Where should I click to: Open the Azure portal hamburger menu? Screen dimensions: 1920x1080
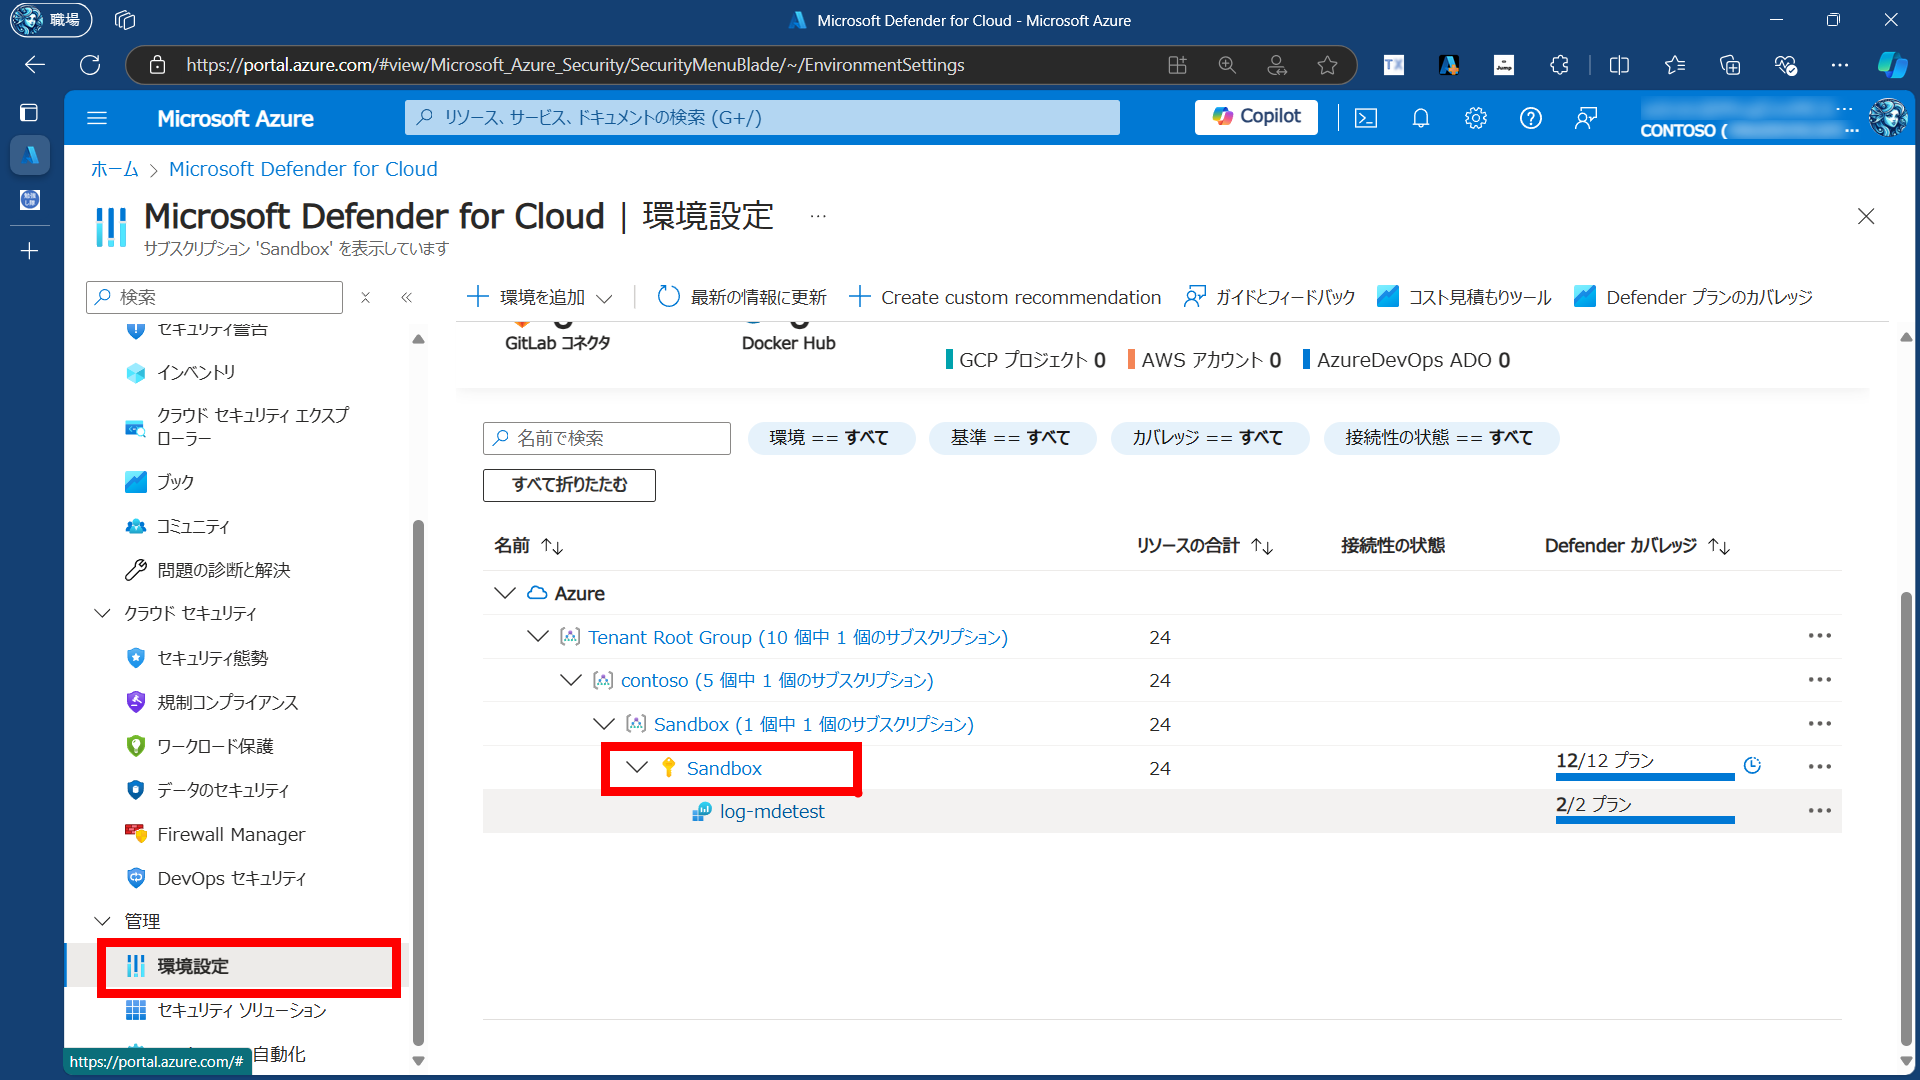(x=97, y=118)
